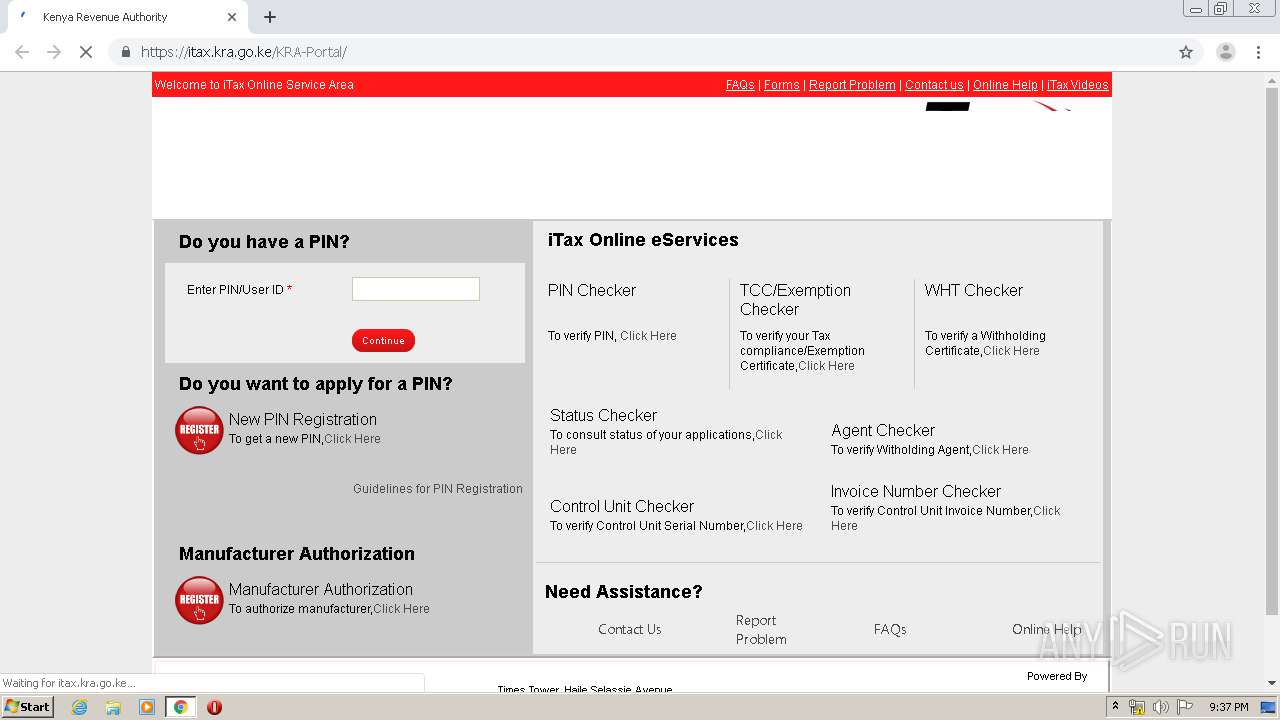The image size is (1280, 720).
Task: Open network status icon in tray
Action: point(1137,707)
